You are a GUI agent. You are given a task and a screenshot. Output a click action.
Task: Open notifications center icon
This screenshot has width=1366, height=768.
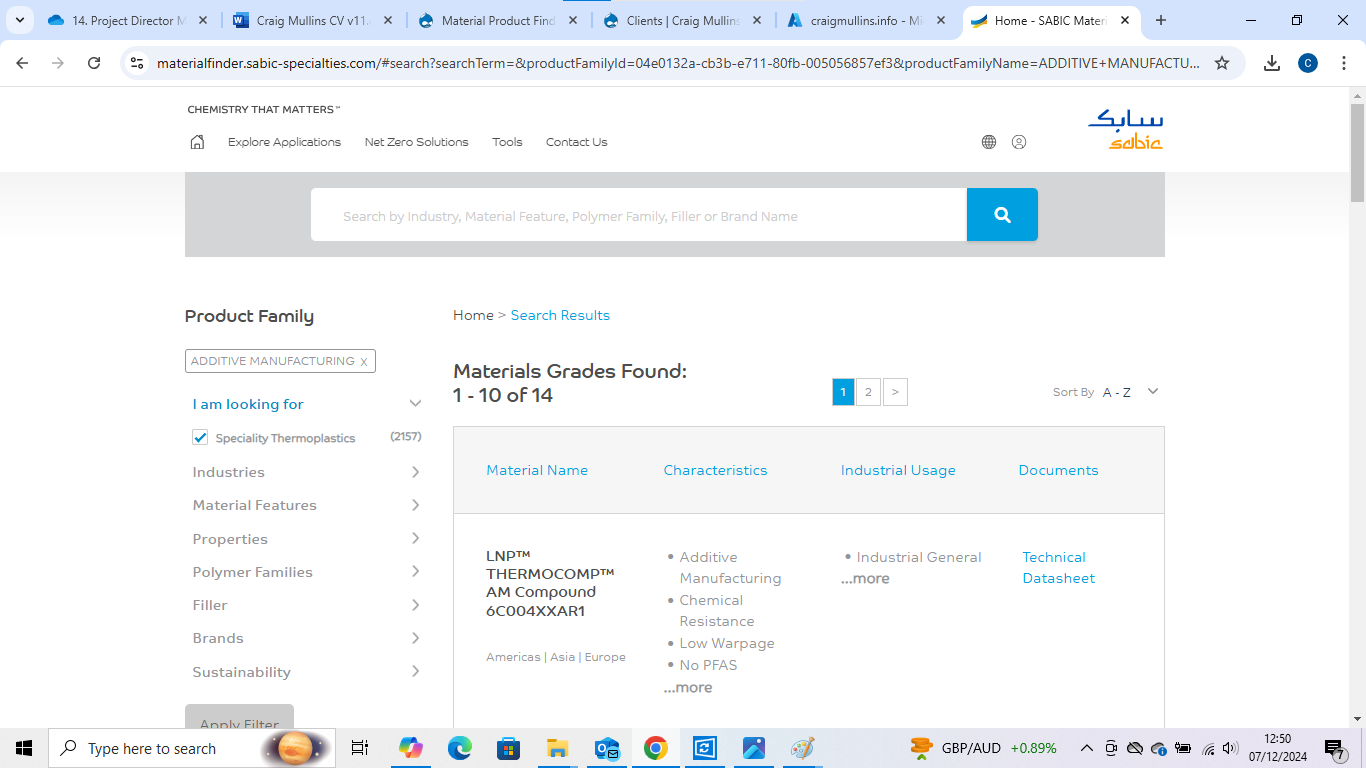pyautogui.click(x=1335, y=748)
